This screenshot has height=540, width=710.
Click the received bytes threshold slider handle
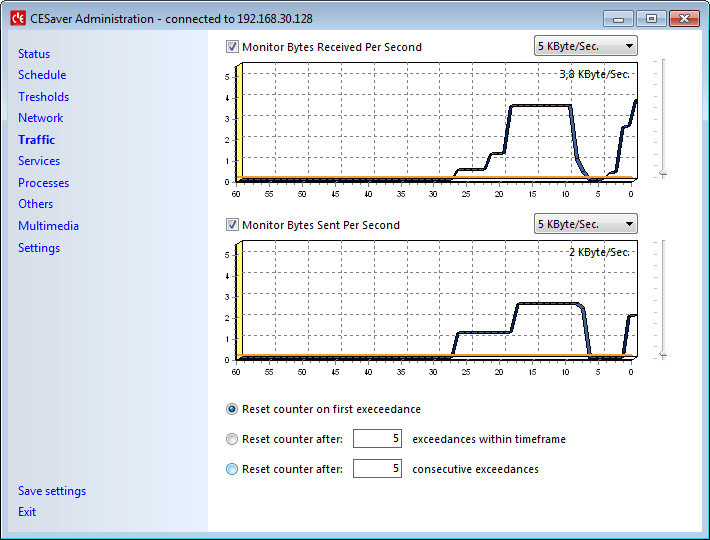[663, 173]
